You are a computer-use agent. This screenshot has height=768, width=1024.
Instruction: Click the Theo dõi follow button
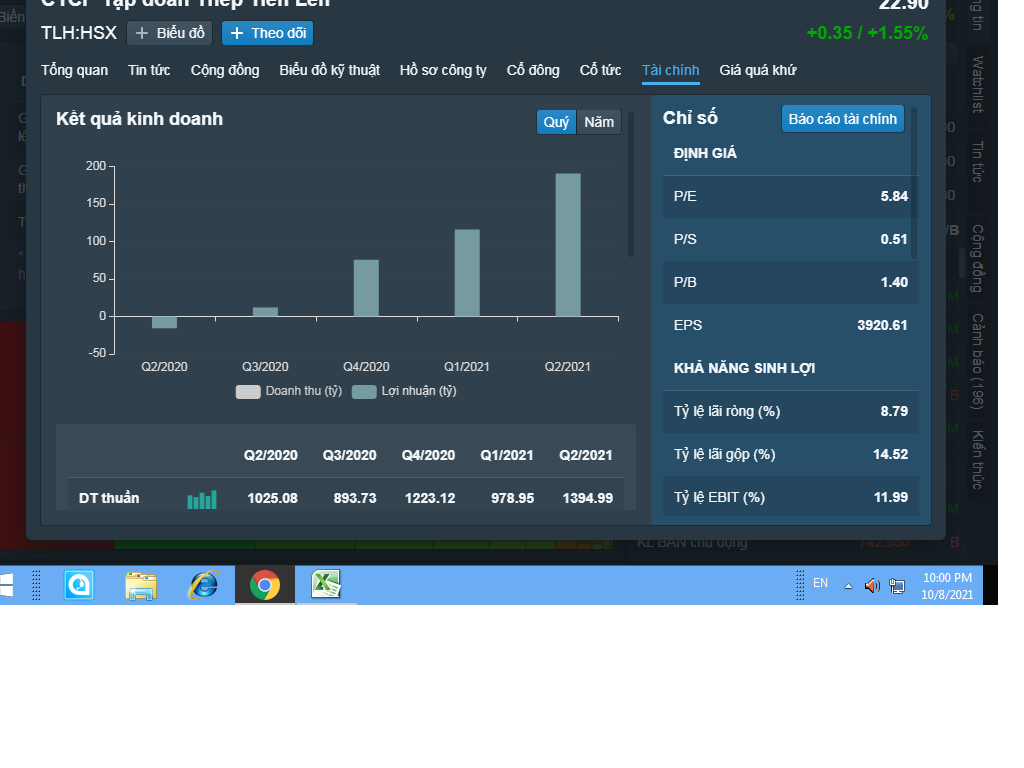point(268,33)
